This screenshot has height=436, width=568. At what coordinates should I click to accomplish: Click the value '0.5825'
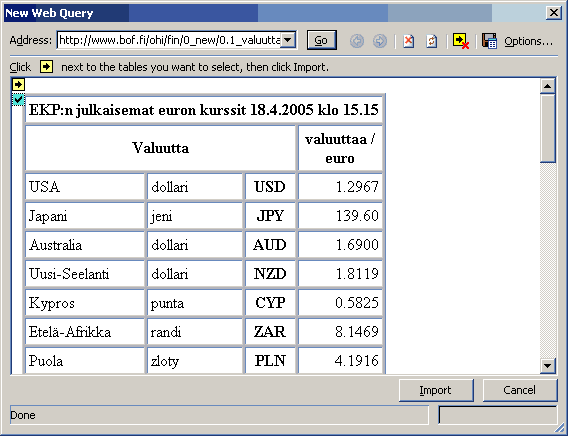pos(357,303)
